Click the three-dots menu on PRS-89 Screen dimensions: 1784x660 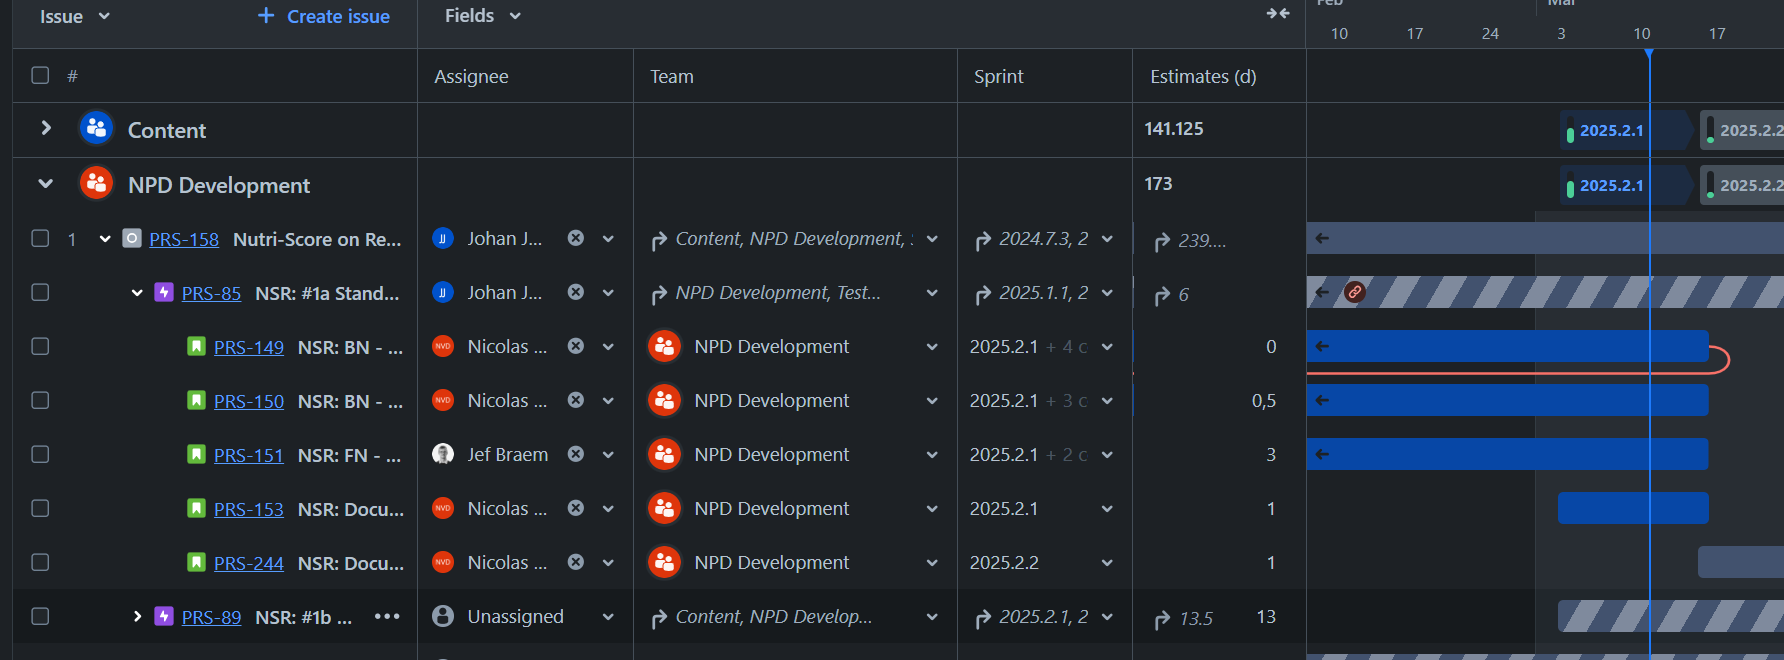click(x=387, y=616)
